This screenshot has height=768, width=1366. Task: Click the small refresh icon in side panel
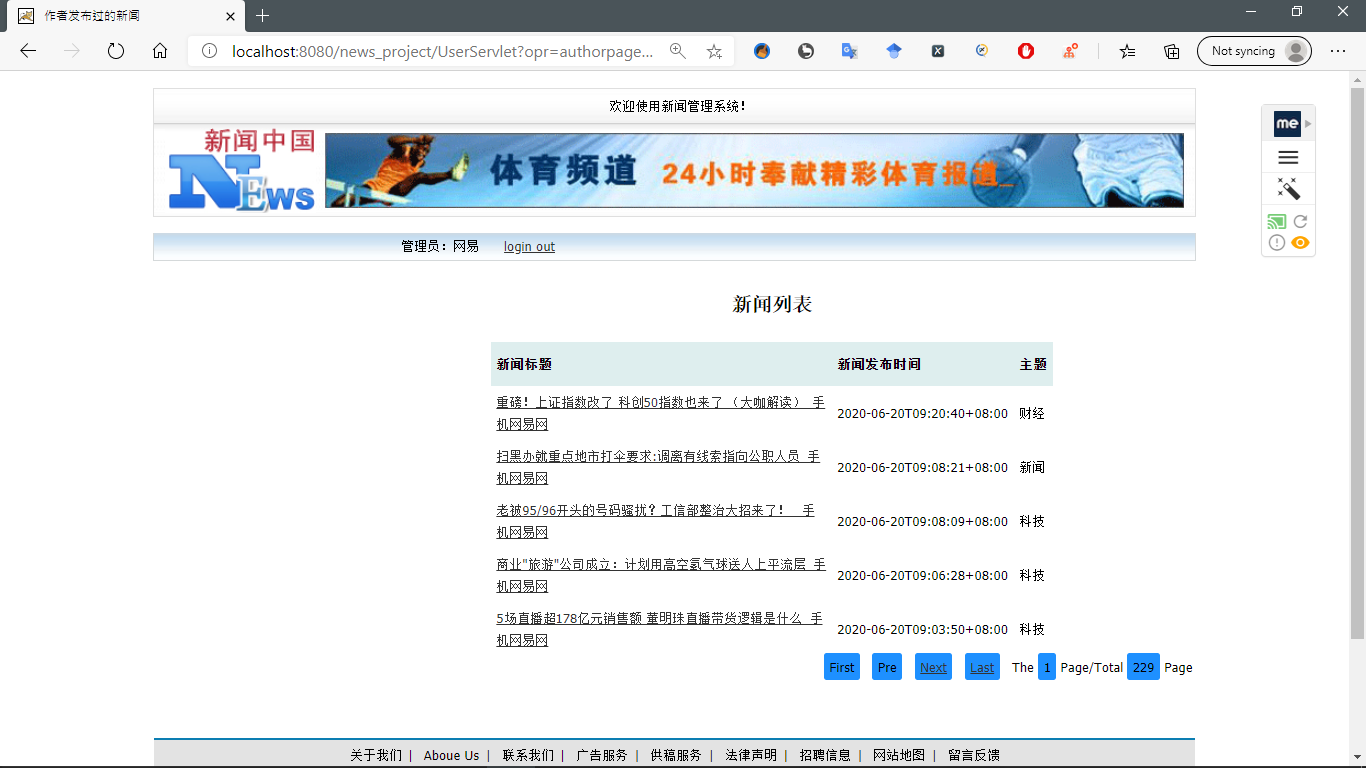tap(1300, 222)
